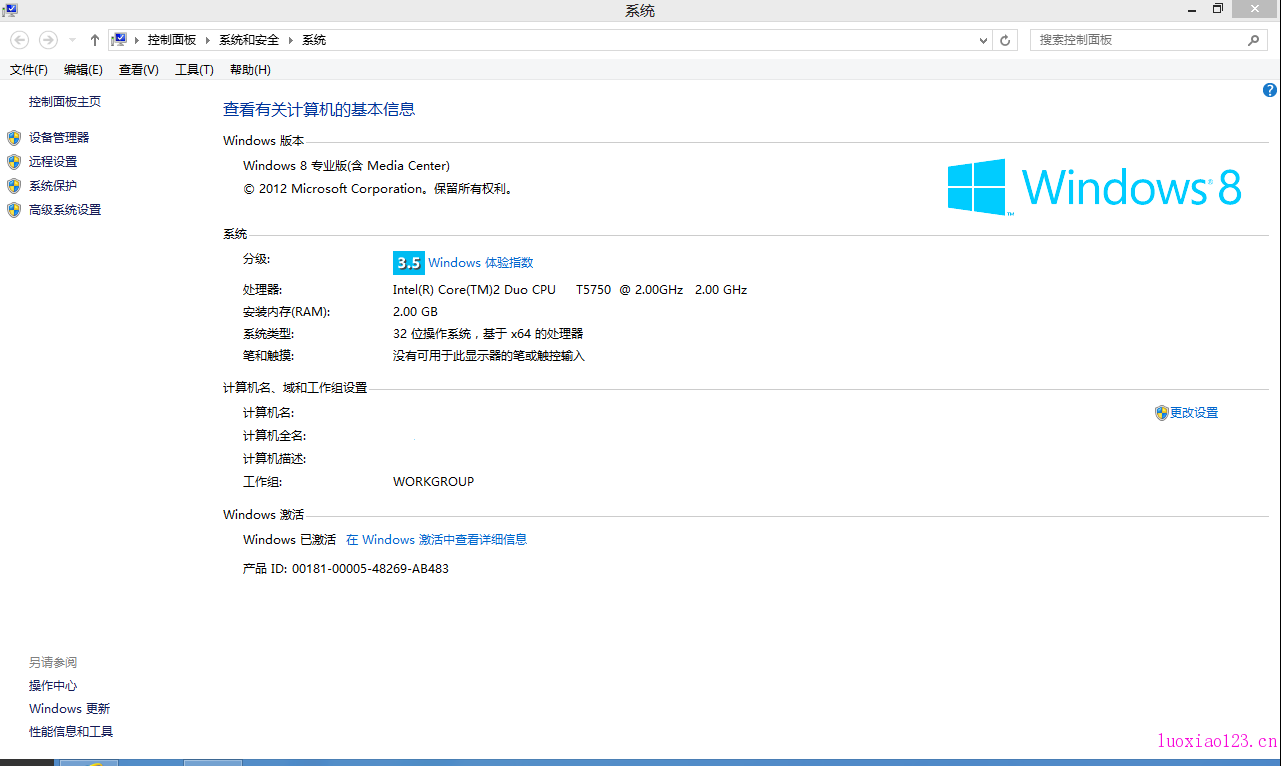
Task: Open 高级系统设置 link
Action: click(65, 210)
